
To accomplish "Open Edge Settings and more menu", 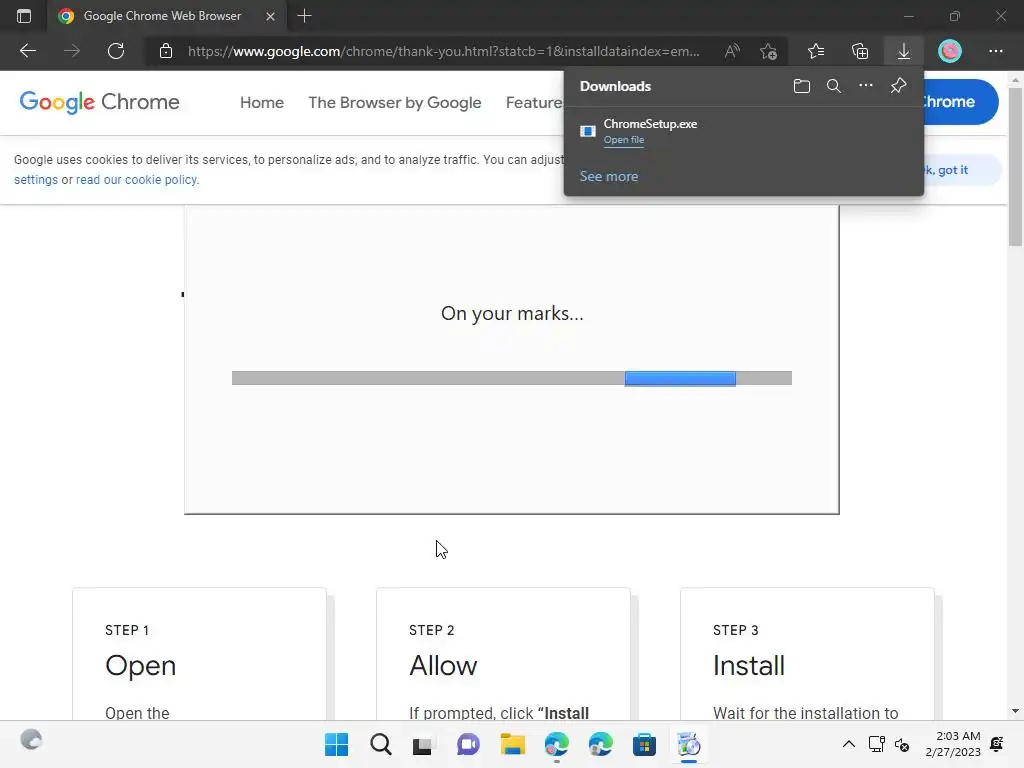I will (x=995, y=51).
